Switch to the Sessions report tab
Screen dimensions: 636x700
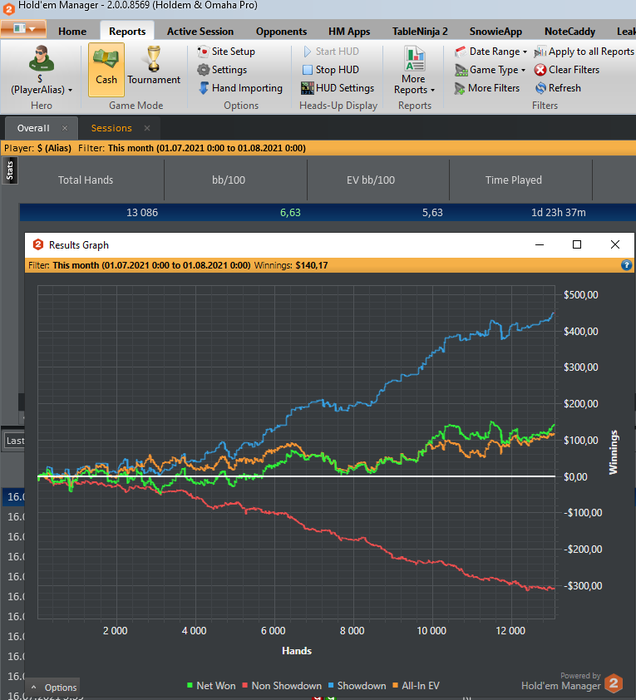coord(111,128)
